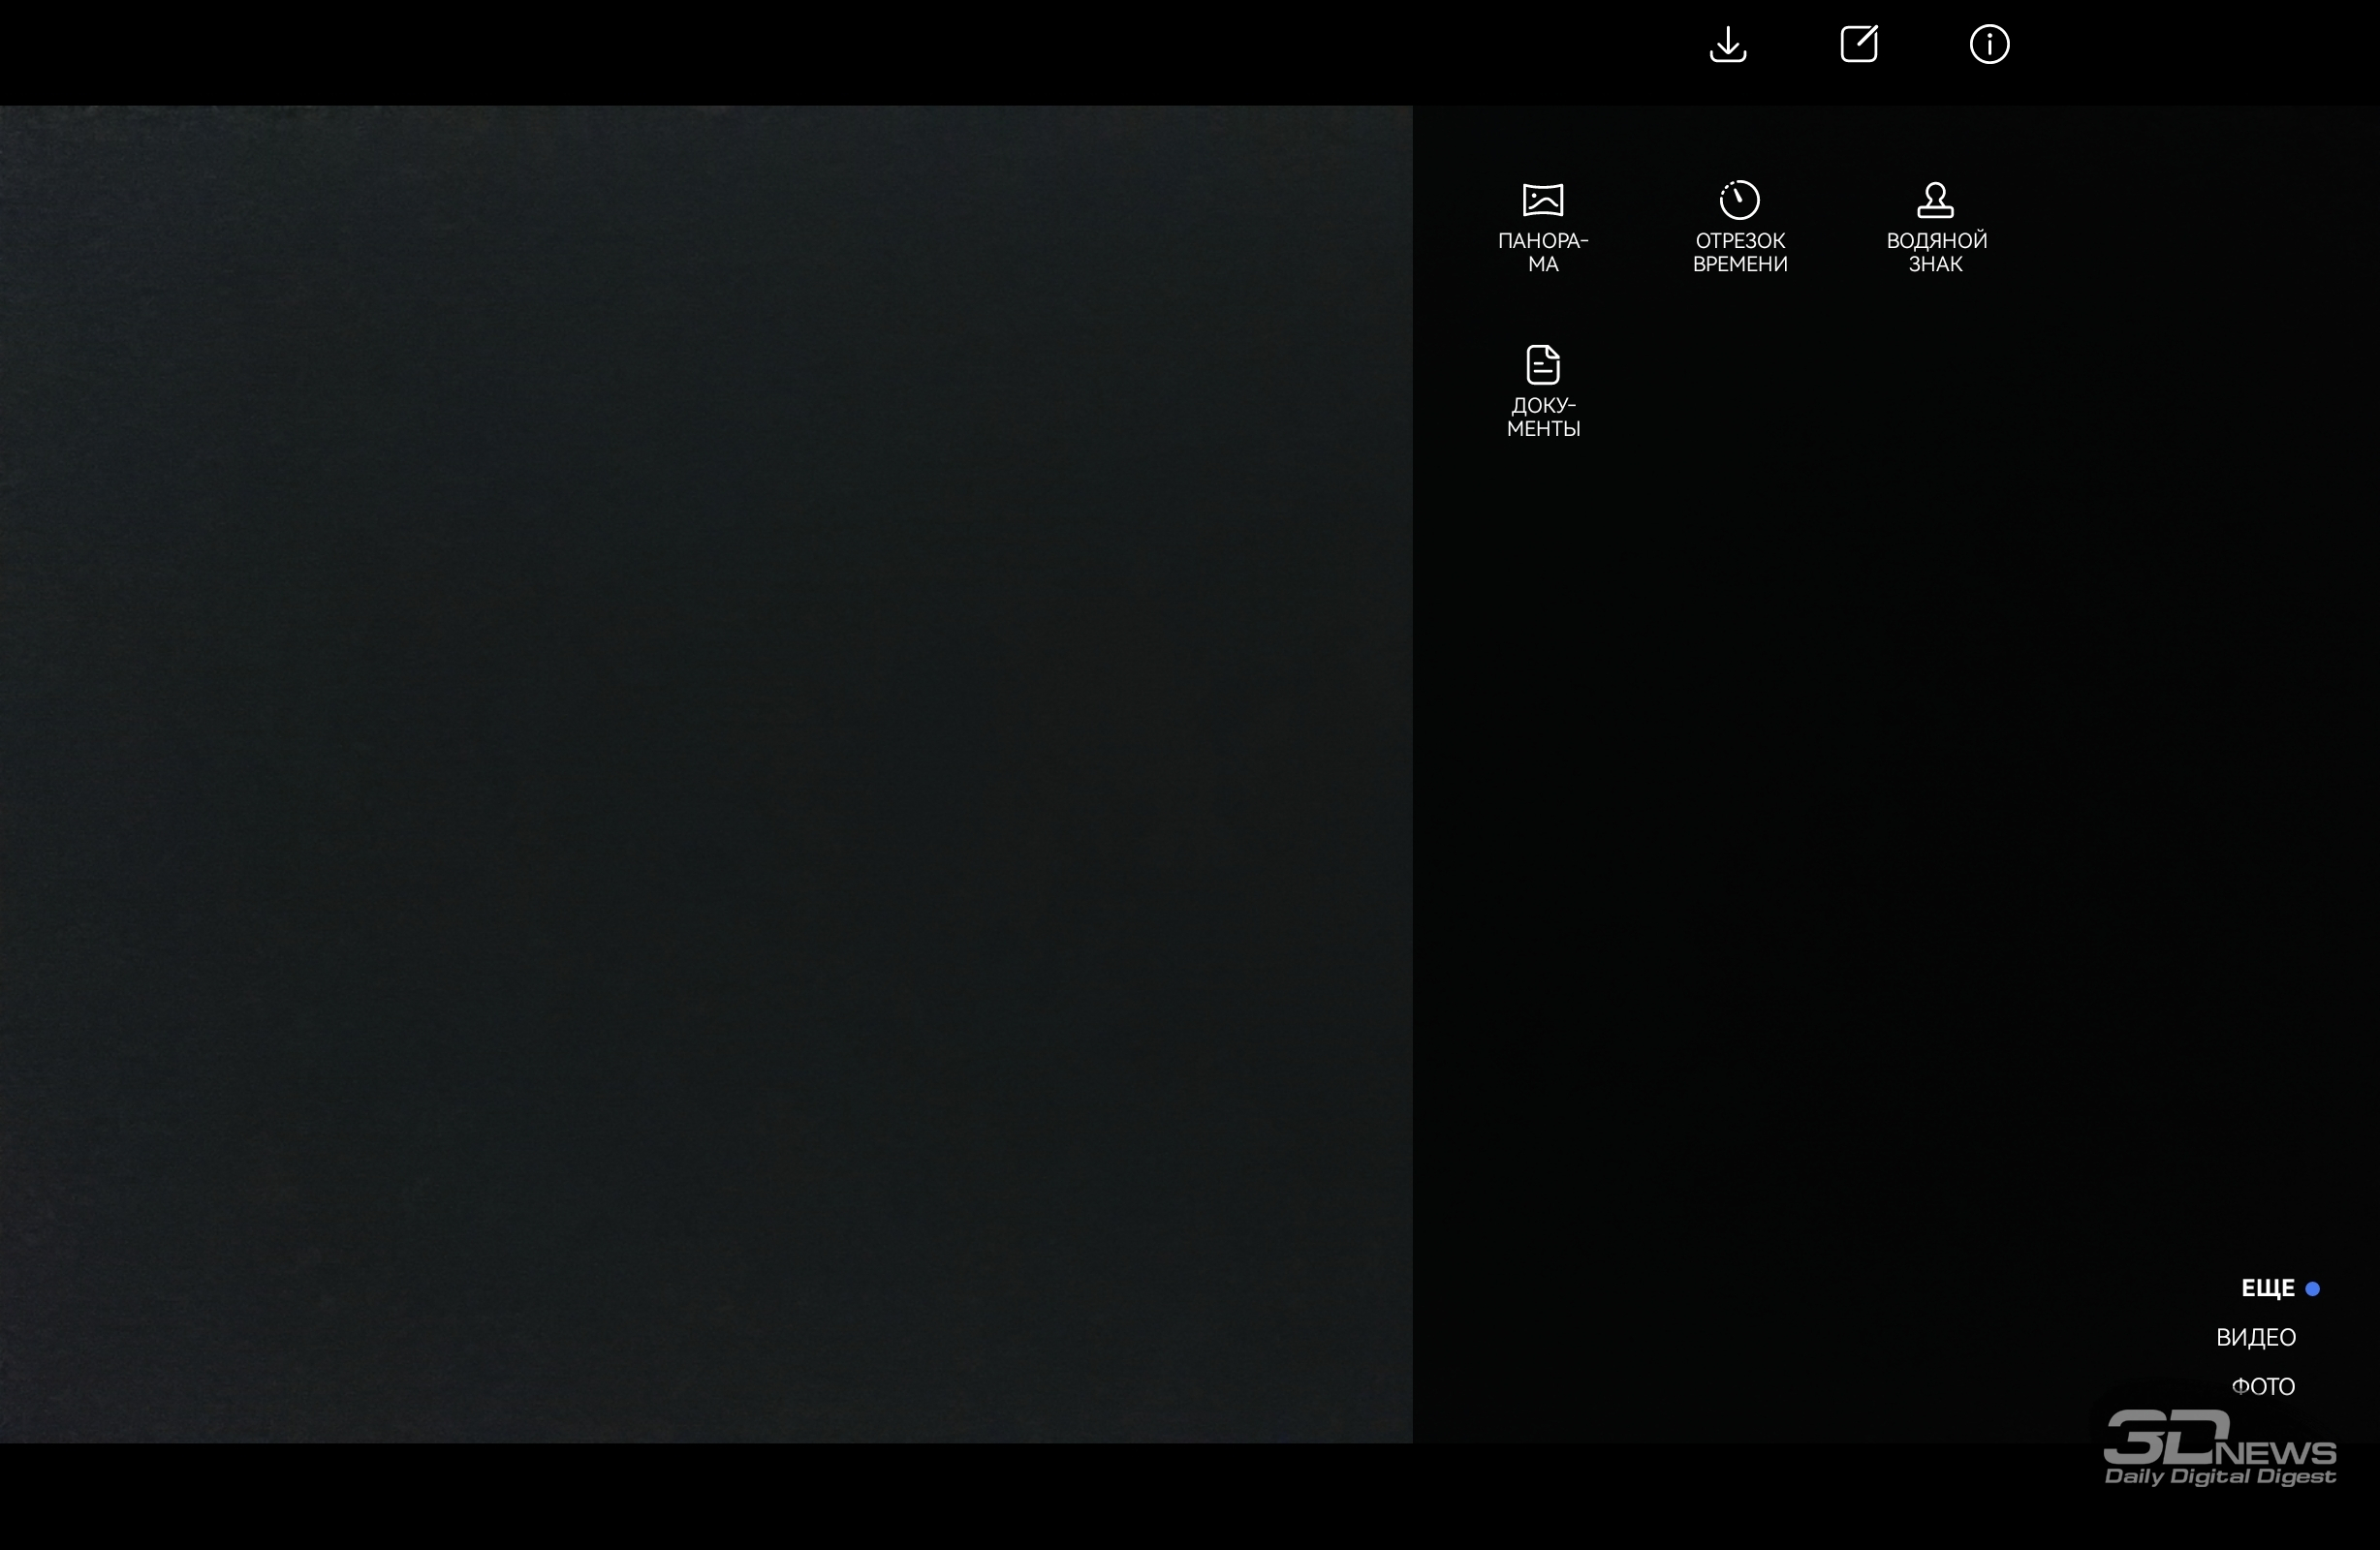Tap the edit modes pencil icon
The width and height of the screenshot is (2380, 1550).
click(1859, 44)
